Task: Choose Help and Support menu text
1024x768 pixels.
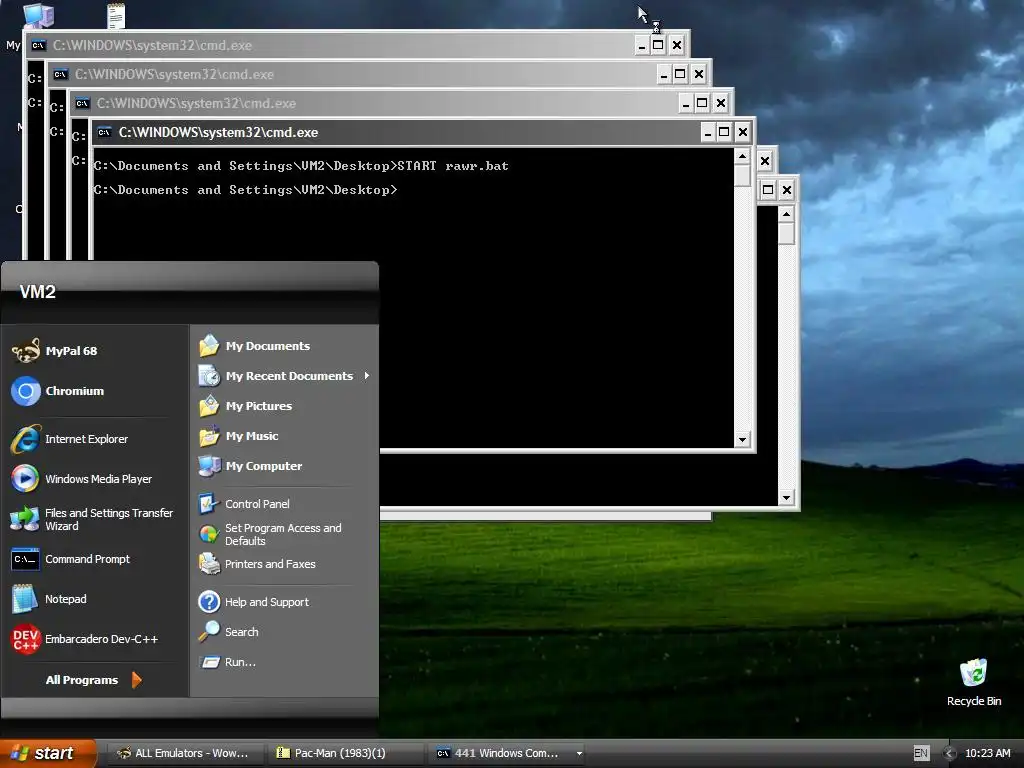Action: point(266,601)
